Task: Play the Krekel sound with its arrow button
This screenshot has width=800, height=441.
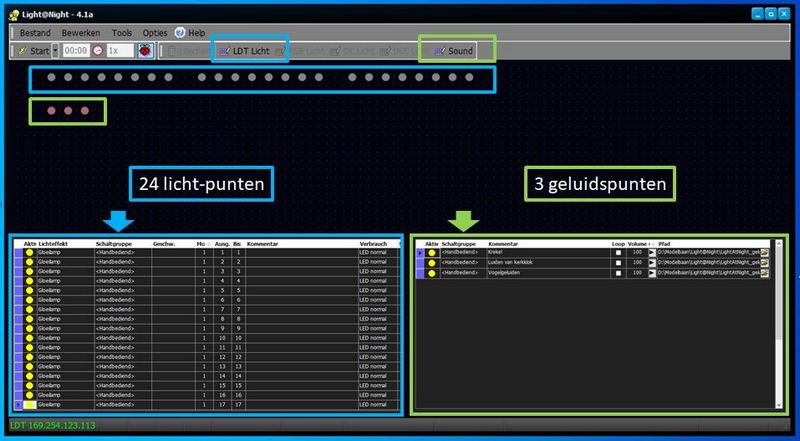Action: (652, 253)
